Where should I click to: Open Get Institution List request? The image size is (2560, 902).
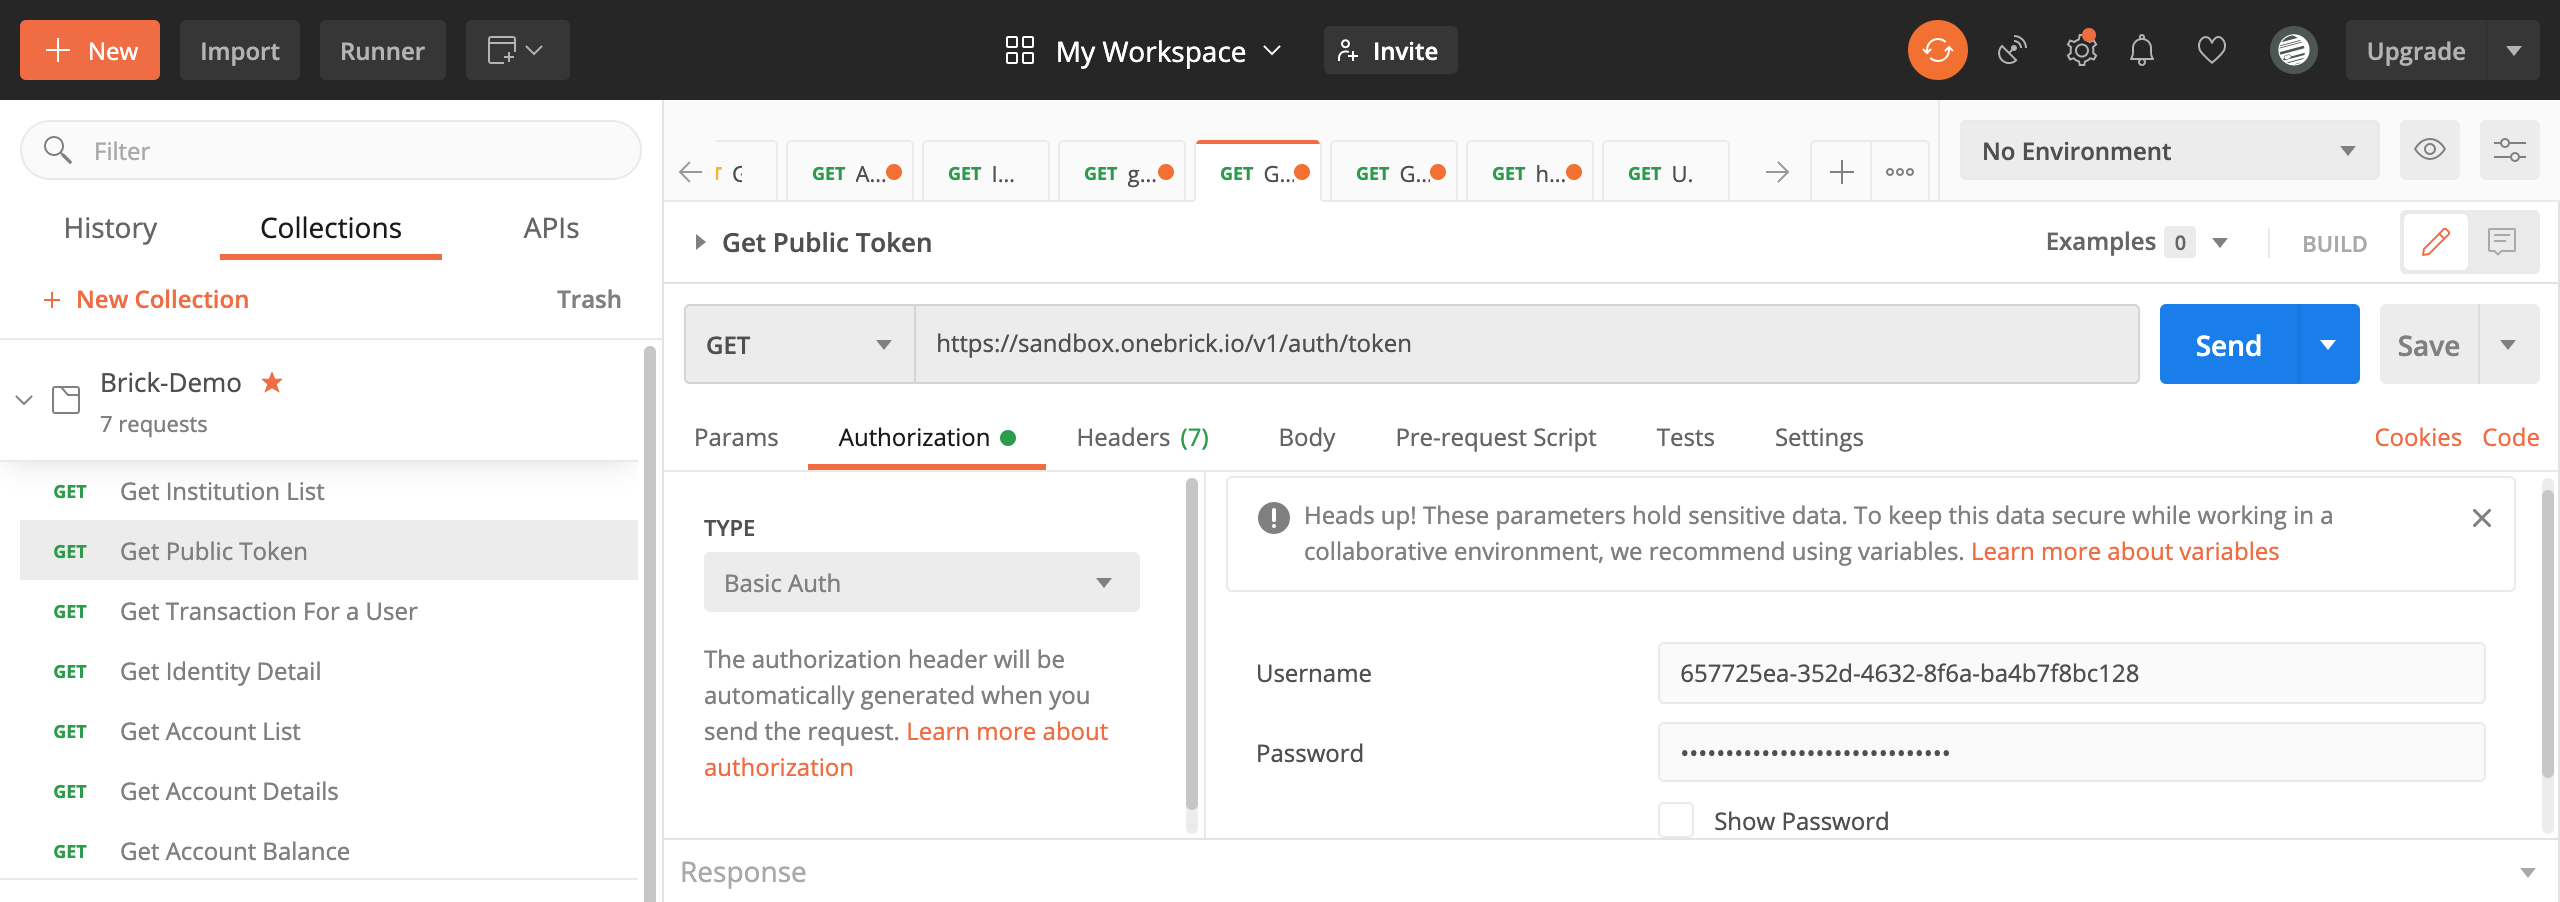tap(329, 491)
